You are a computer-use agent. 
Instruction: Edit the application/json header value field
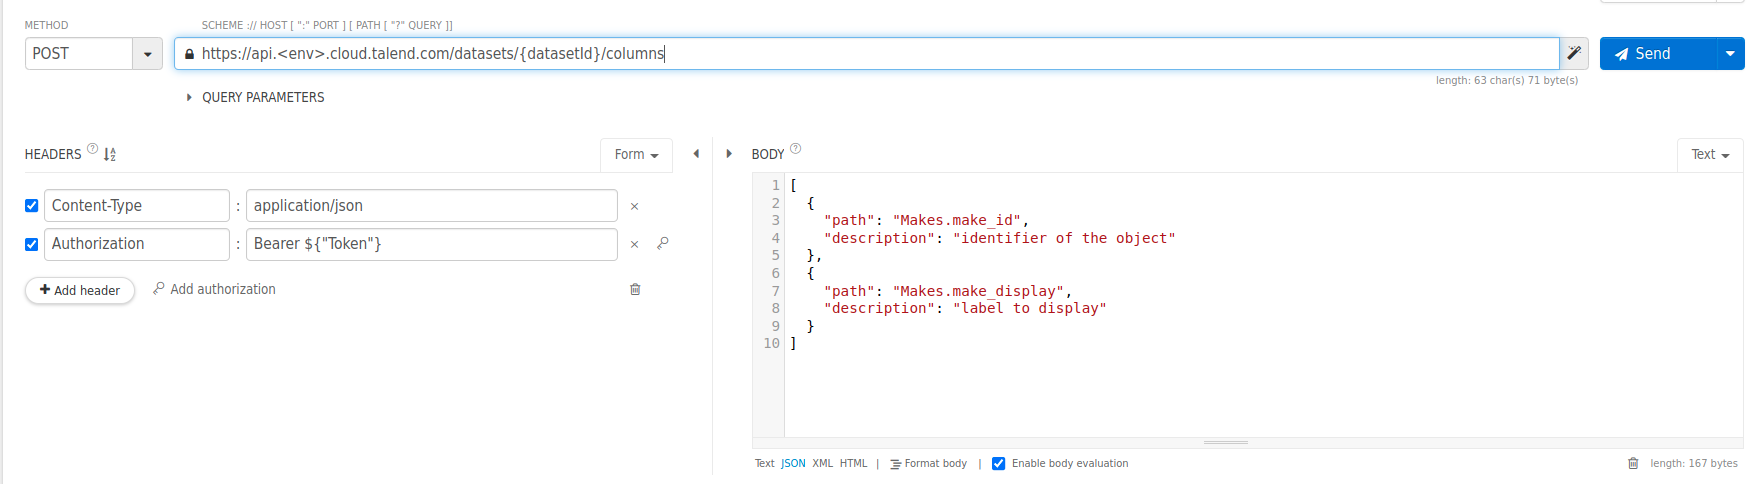[432, 206]
